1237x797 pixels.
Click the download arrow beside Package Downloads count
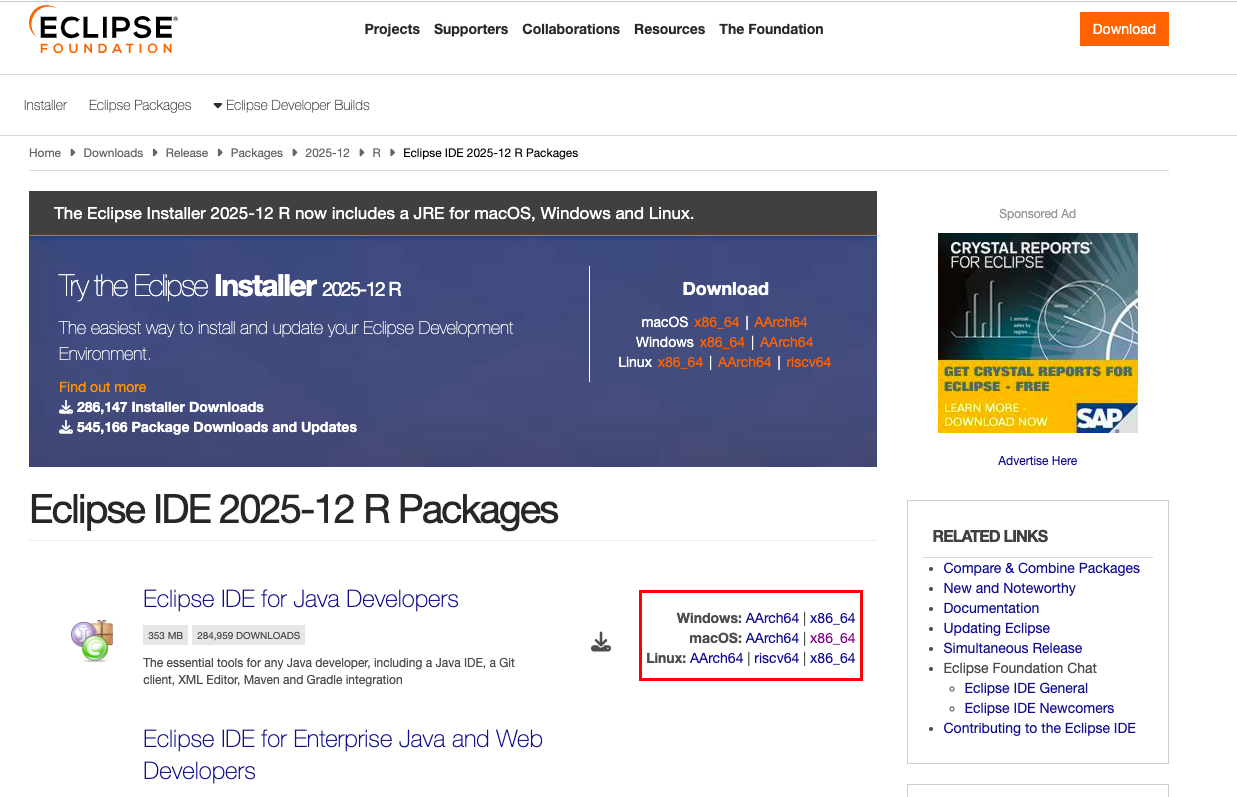(64, 426)
